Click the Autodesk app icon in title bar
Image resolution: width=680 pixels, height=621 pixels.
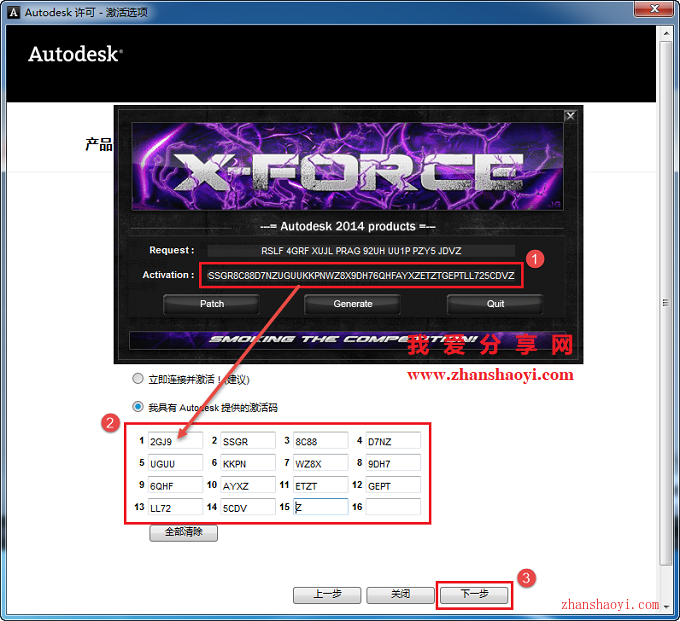[x=14, y=12]
